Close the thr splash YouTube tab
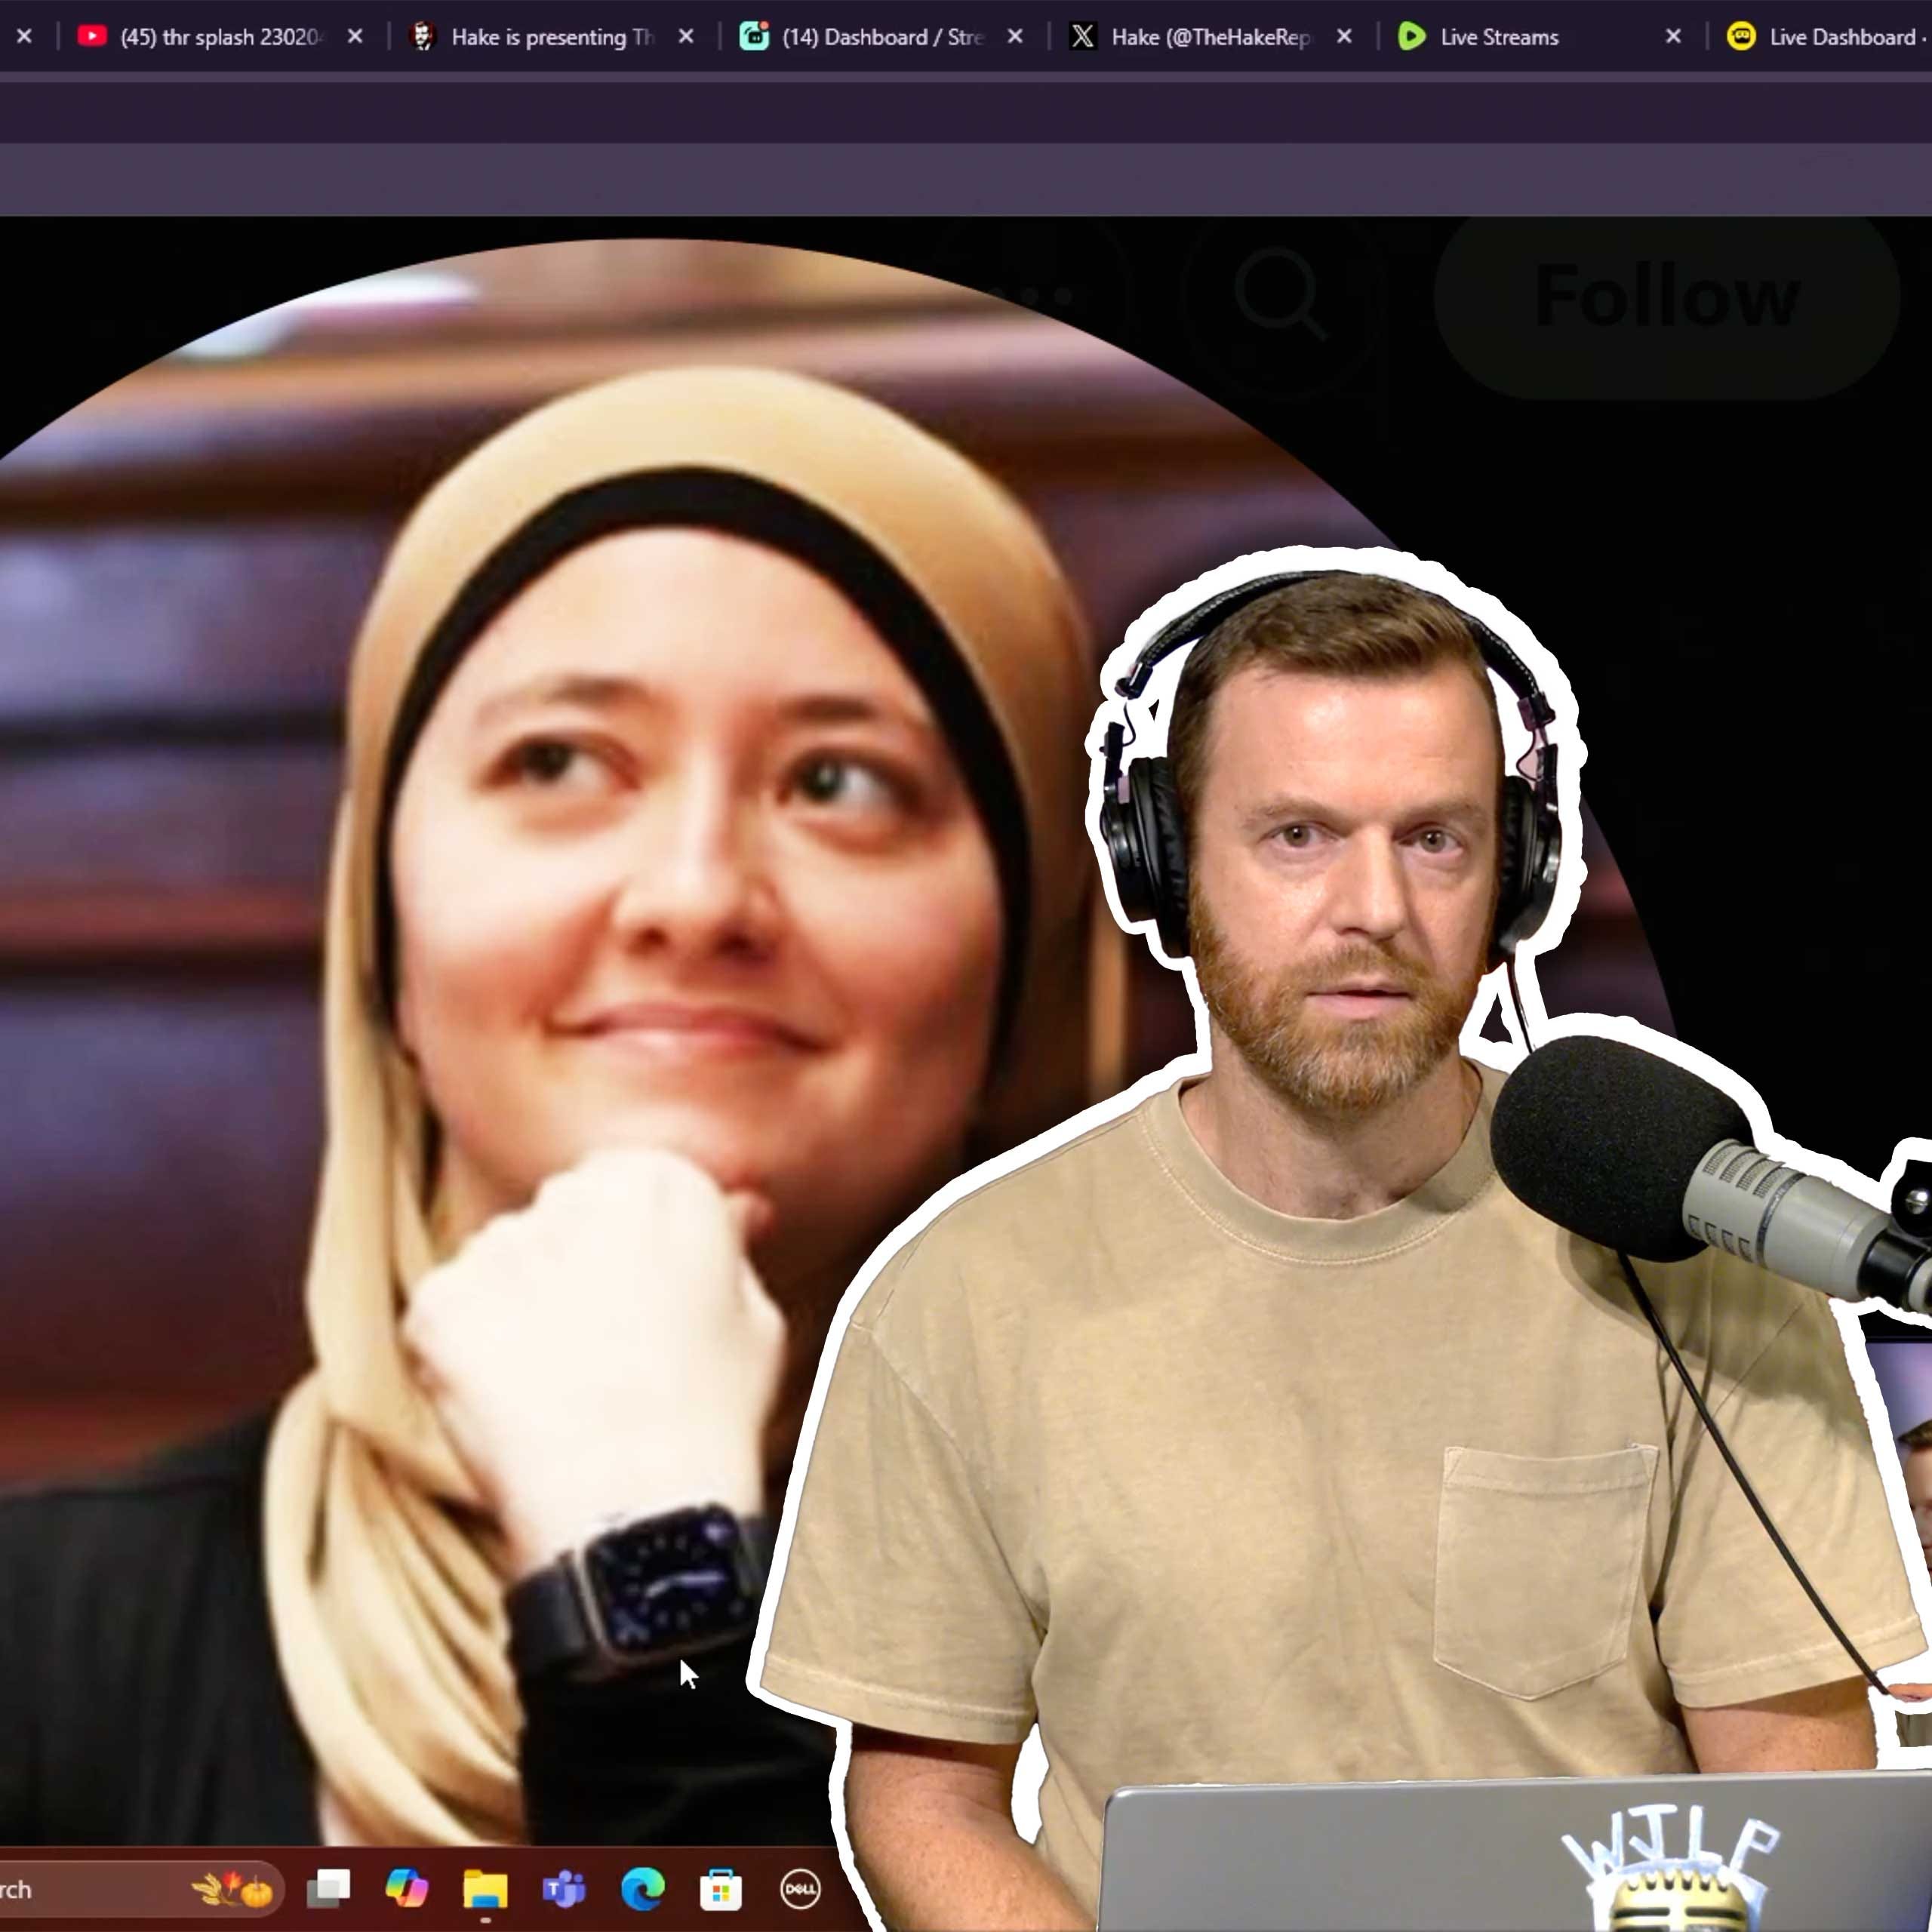 pyautogui.click(x=355, y=37)
